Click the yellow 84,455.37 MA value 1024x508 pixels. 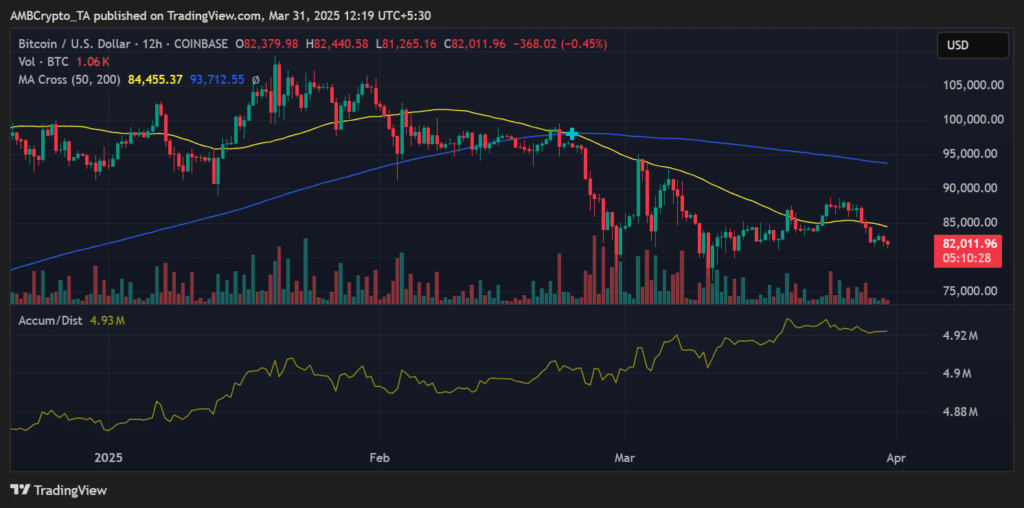[x=155, y=80]
